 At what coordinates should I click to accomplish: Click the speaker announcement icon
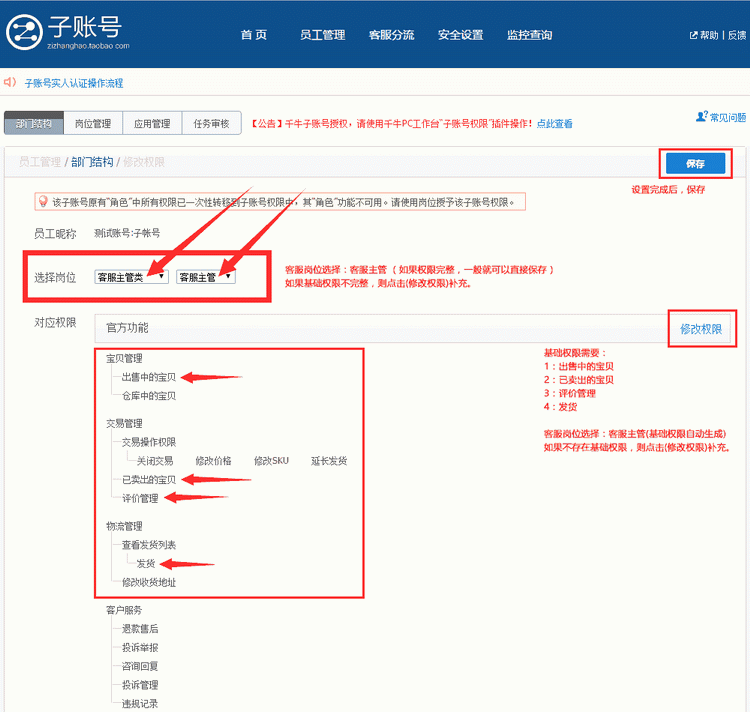pos(10,82)
